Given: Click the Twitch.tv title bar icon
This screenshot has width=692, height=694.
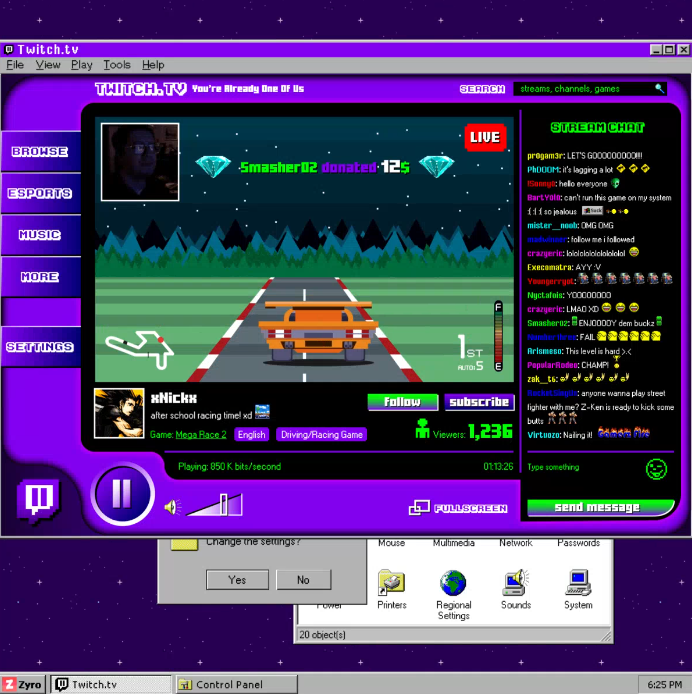Looking at the screenshot, I should coord(9,49).
